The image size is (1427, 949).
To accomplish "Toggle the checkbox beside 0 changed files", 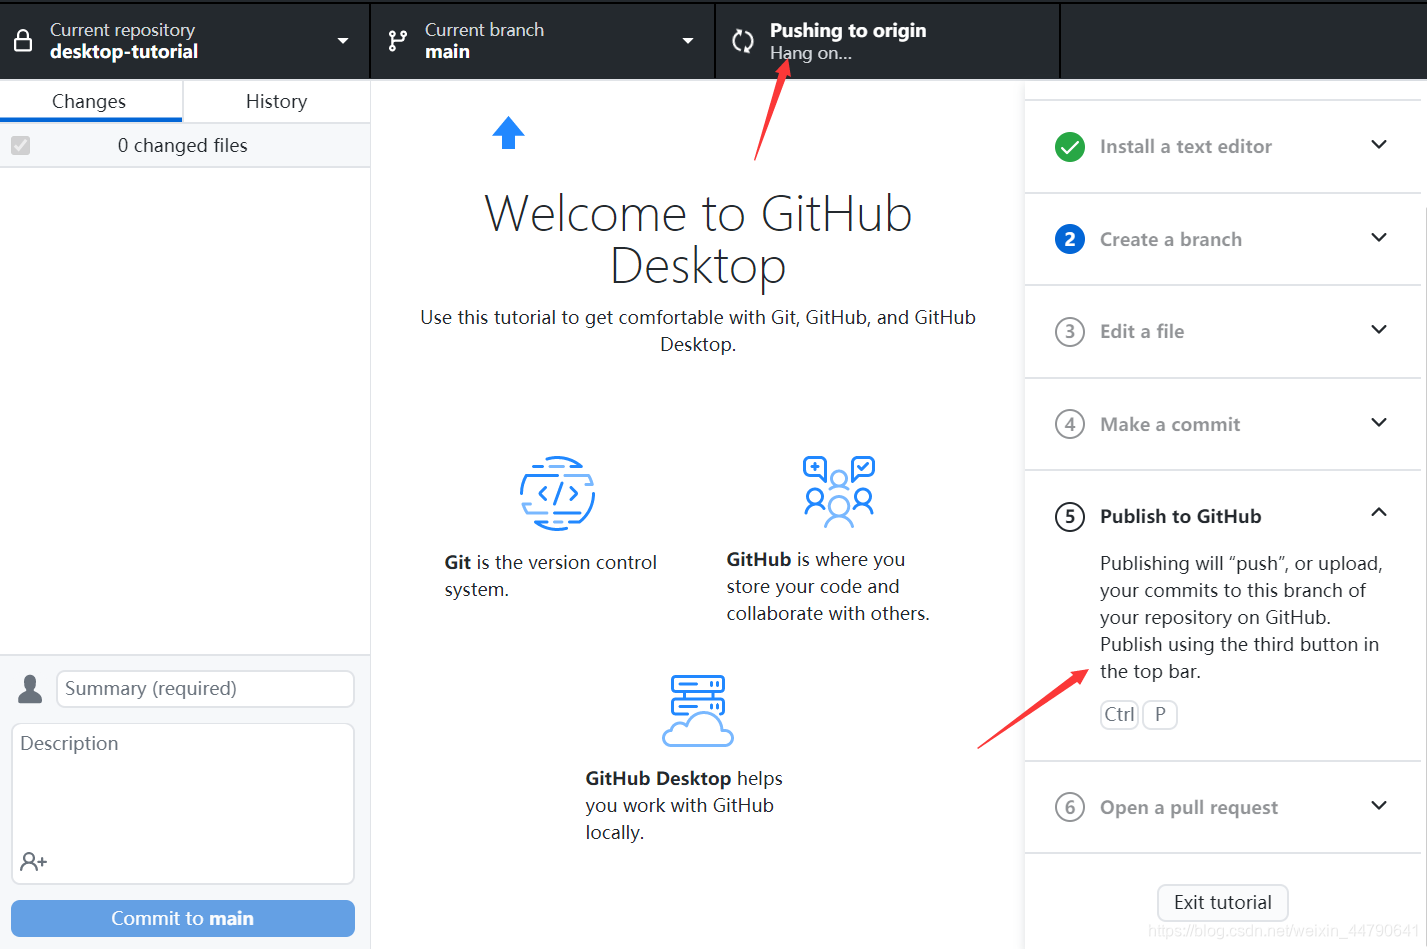I will point(21,146).
